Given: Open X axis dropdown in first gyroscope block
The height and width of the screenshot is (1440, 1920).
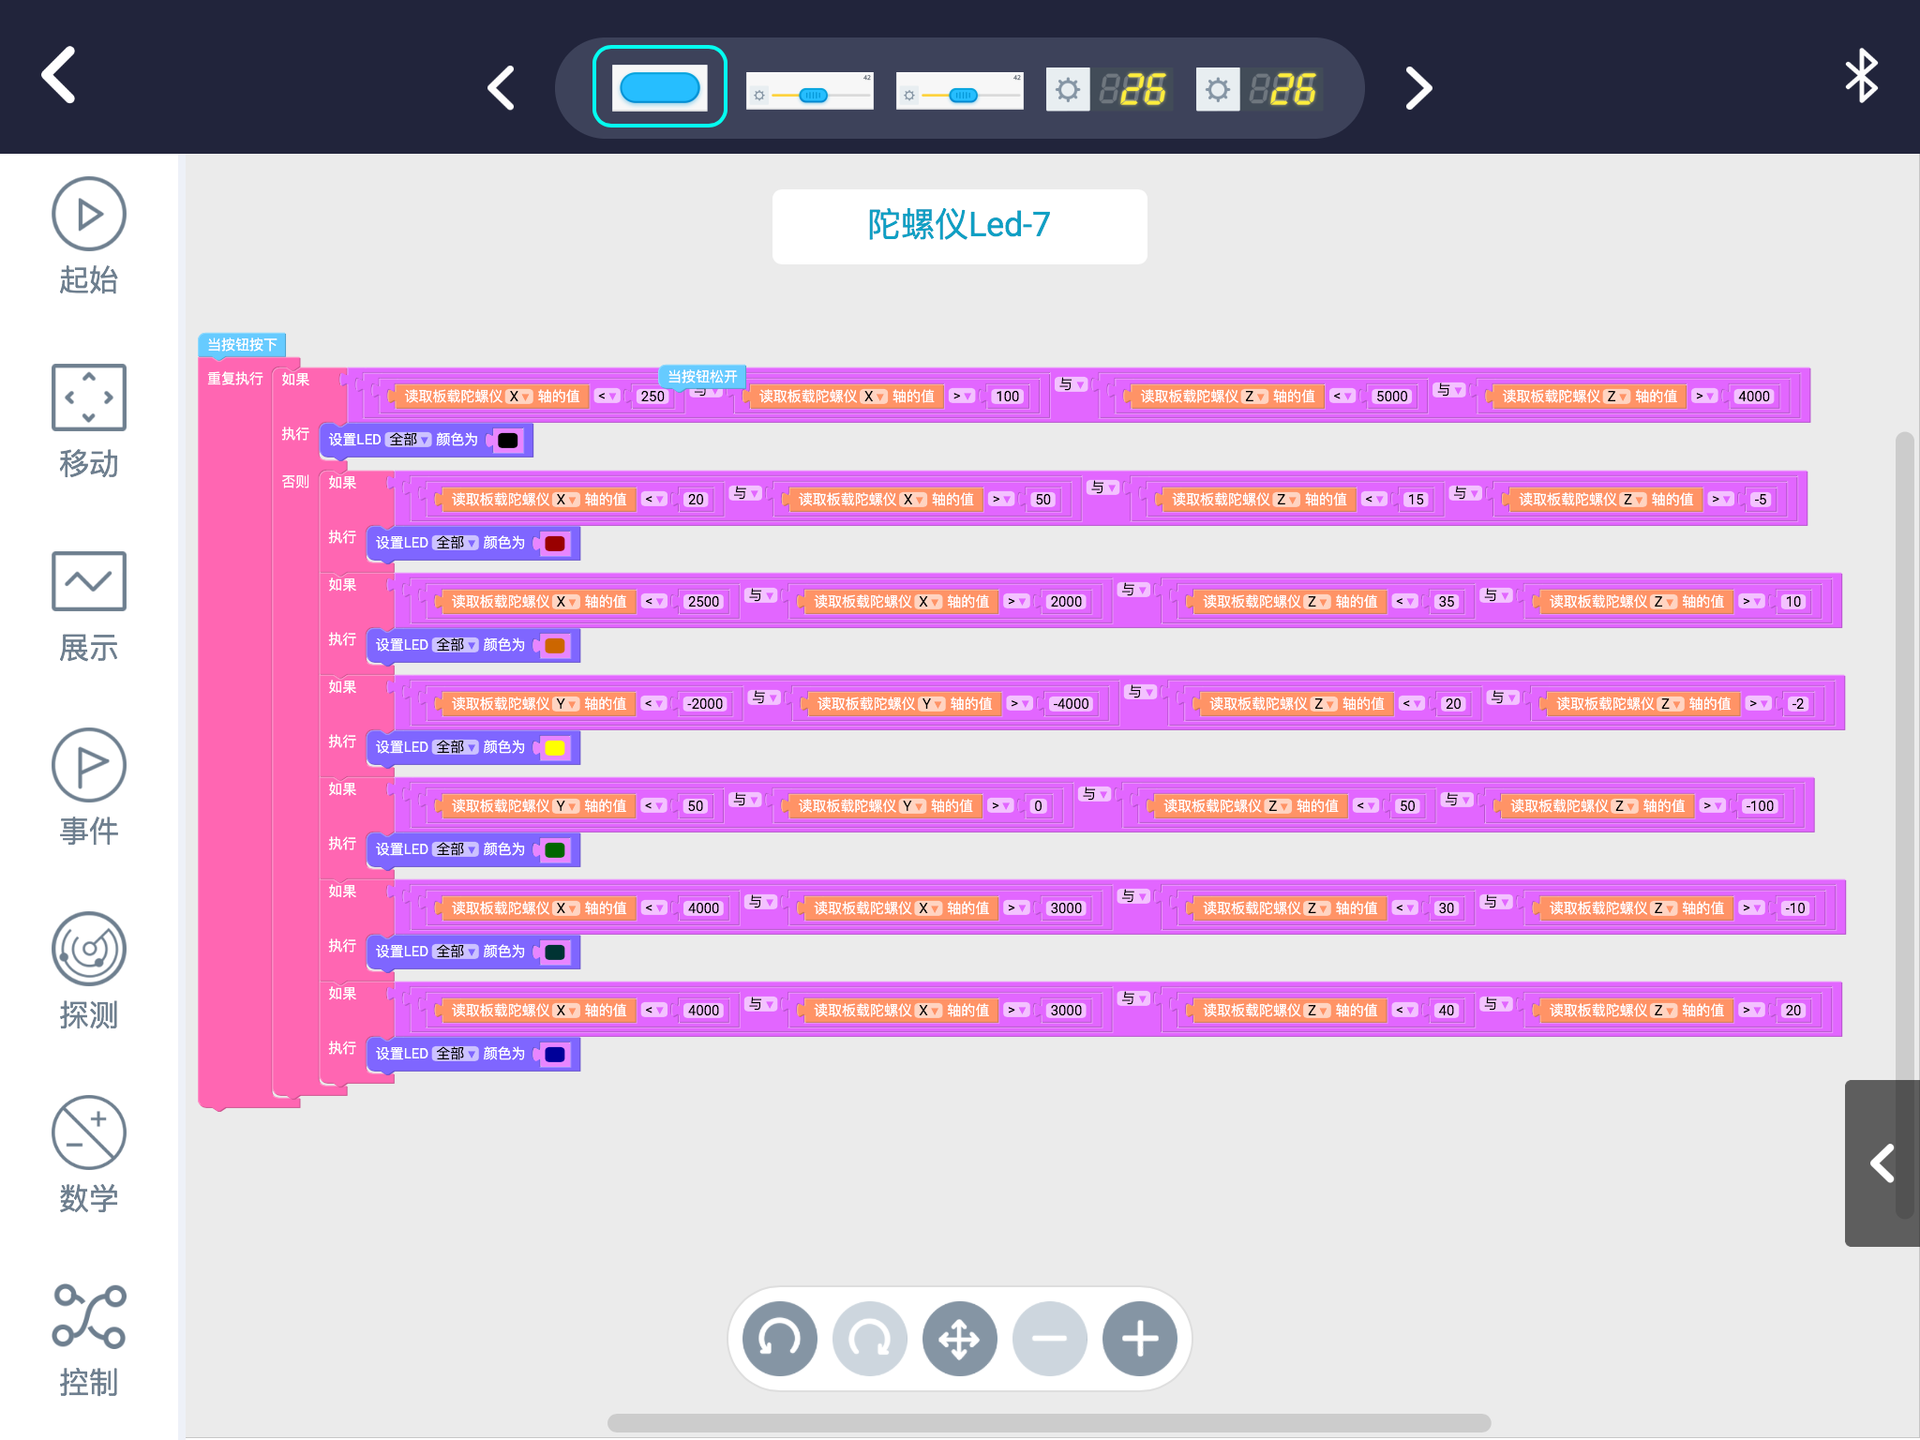Looking at the screenshot, I should (520, 397).
